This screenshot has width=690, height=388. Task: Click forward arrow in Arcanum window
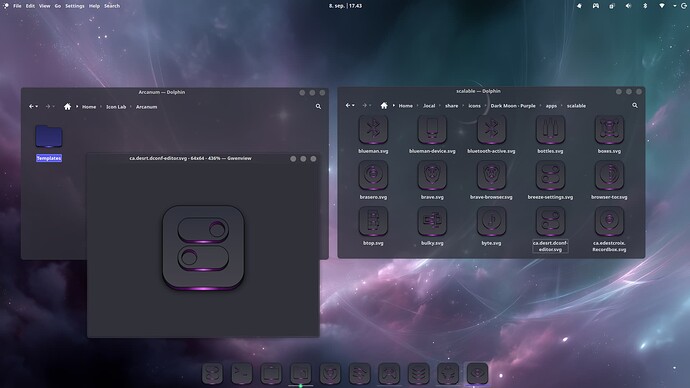pos(48,106)
